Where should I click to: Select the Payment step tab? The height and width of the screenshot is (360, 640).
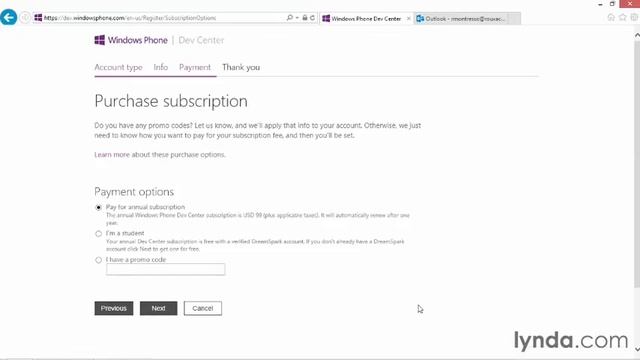point(195,67)
